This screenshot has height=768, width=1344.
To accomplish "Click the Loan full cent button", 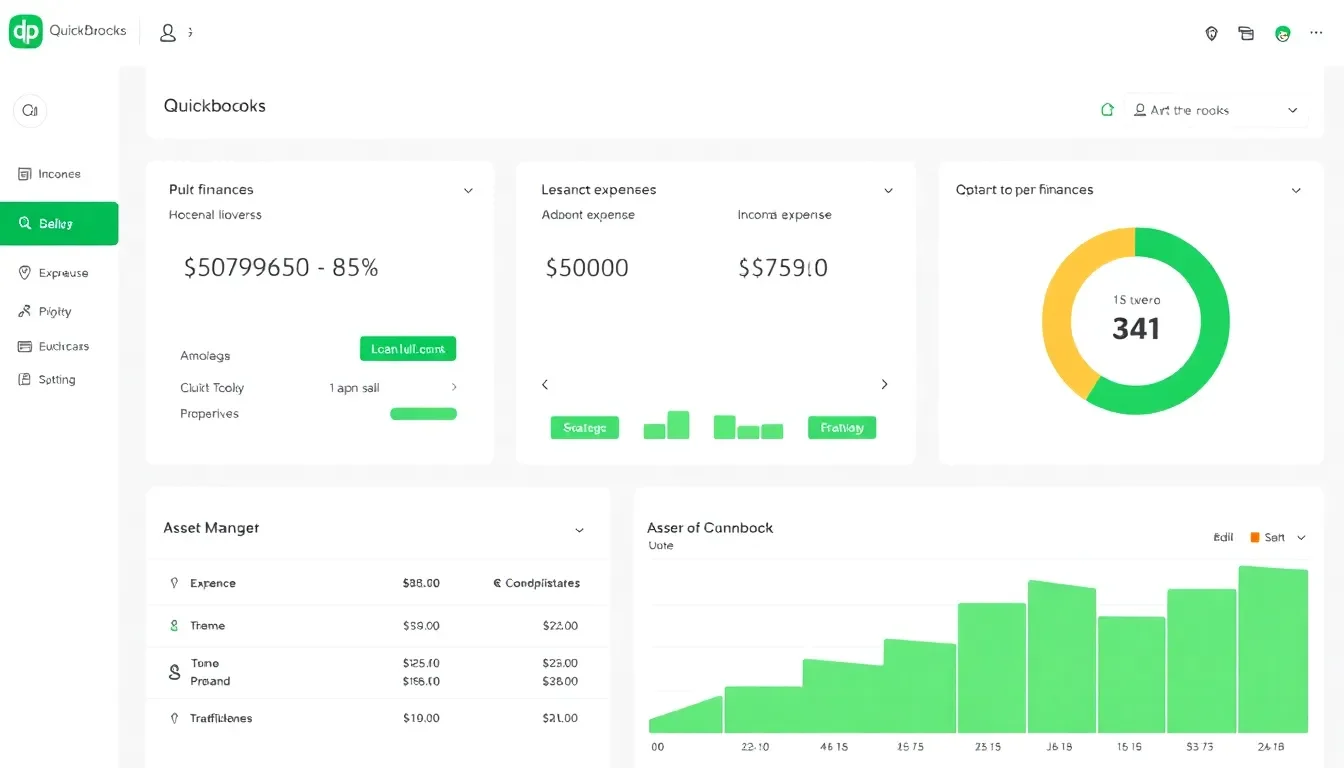I will point(408,348).
